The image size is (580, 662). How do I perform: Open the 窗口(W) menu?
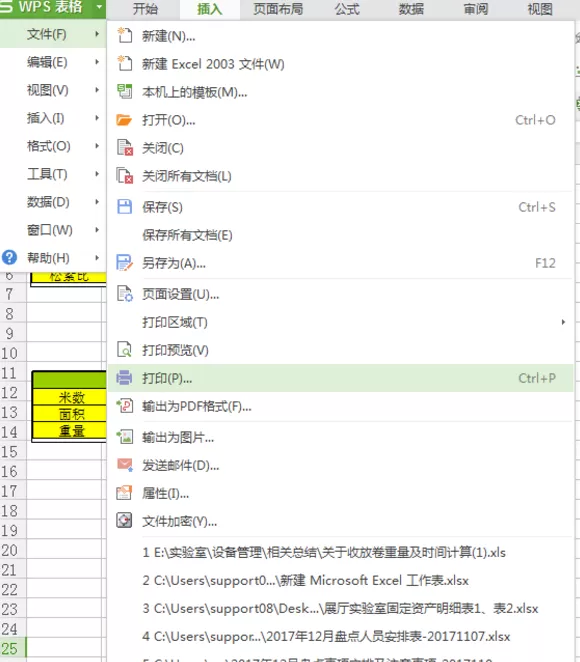(53, 230)
